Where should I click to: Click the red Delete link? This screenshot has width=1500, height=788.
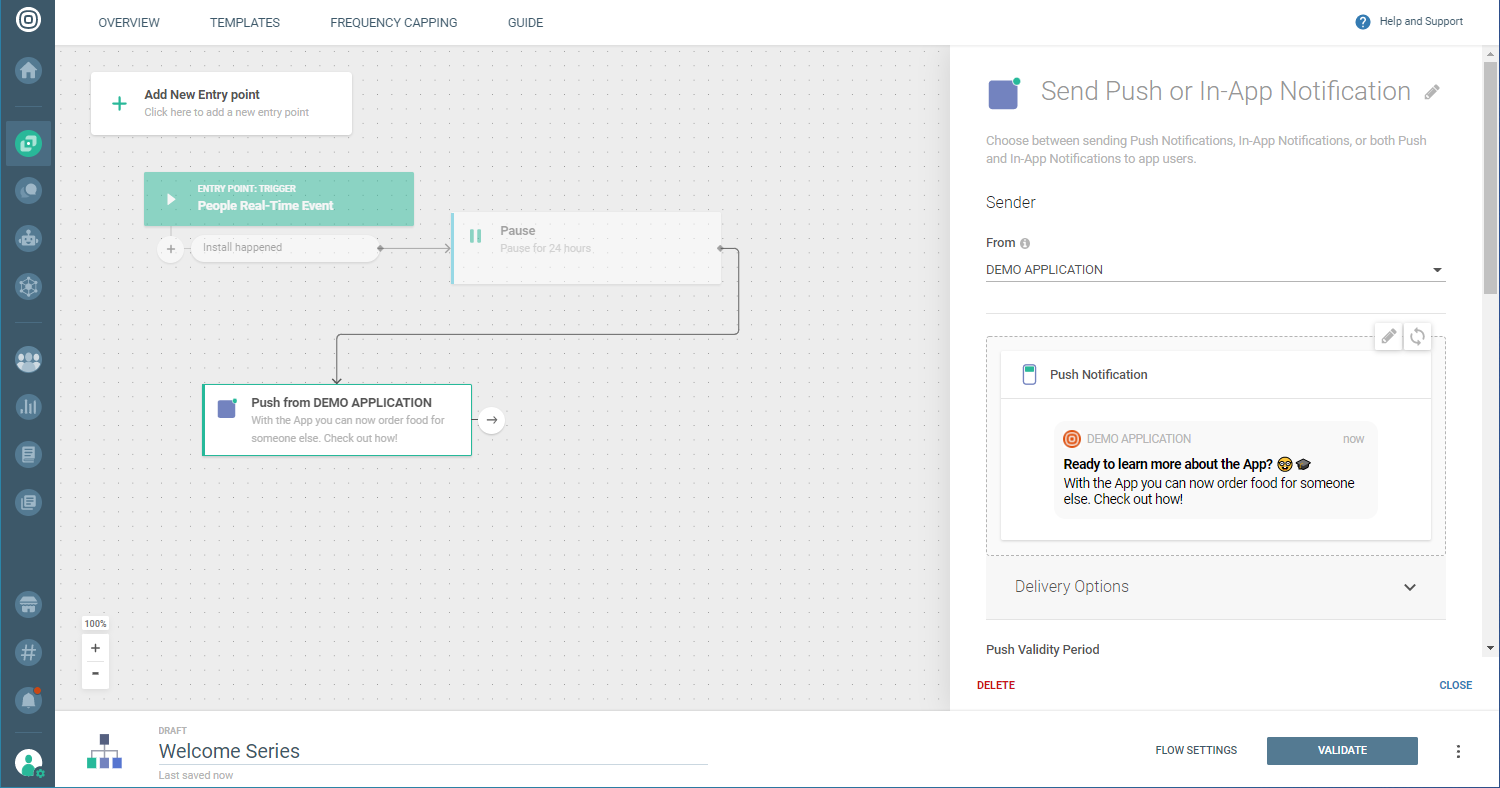click(995, 686)
